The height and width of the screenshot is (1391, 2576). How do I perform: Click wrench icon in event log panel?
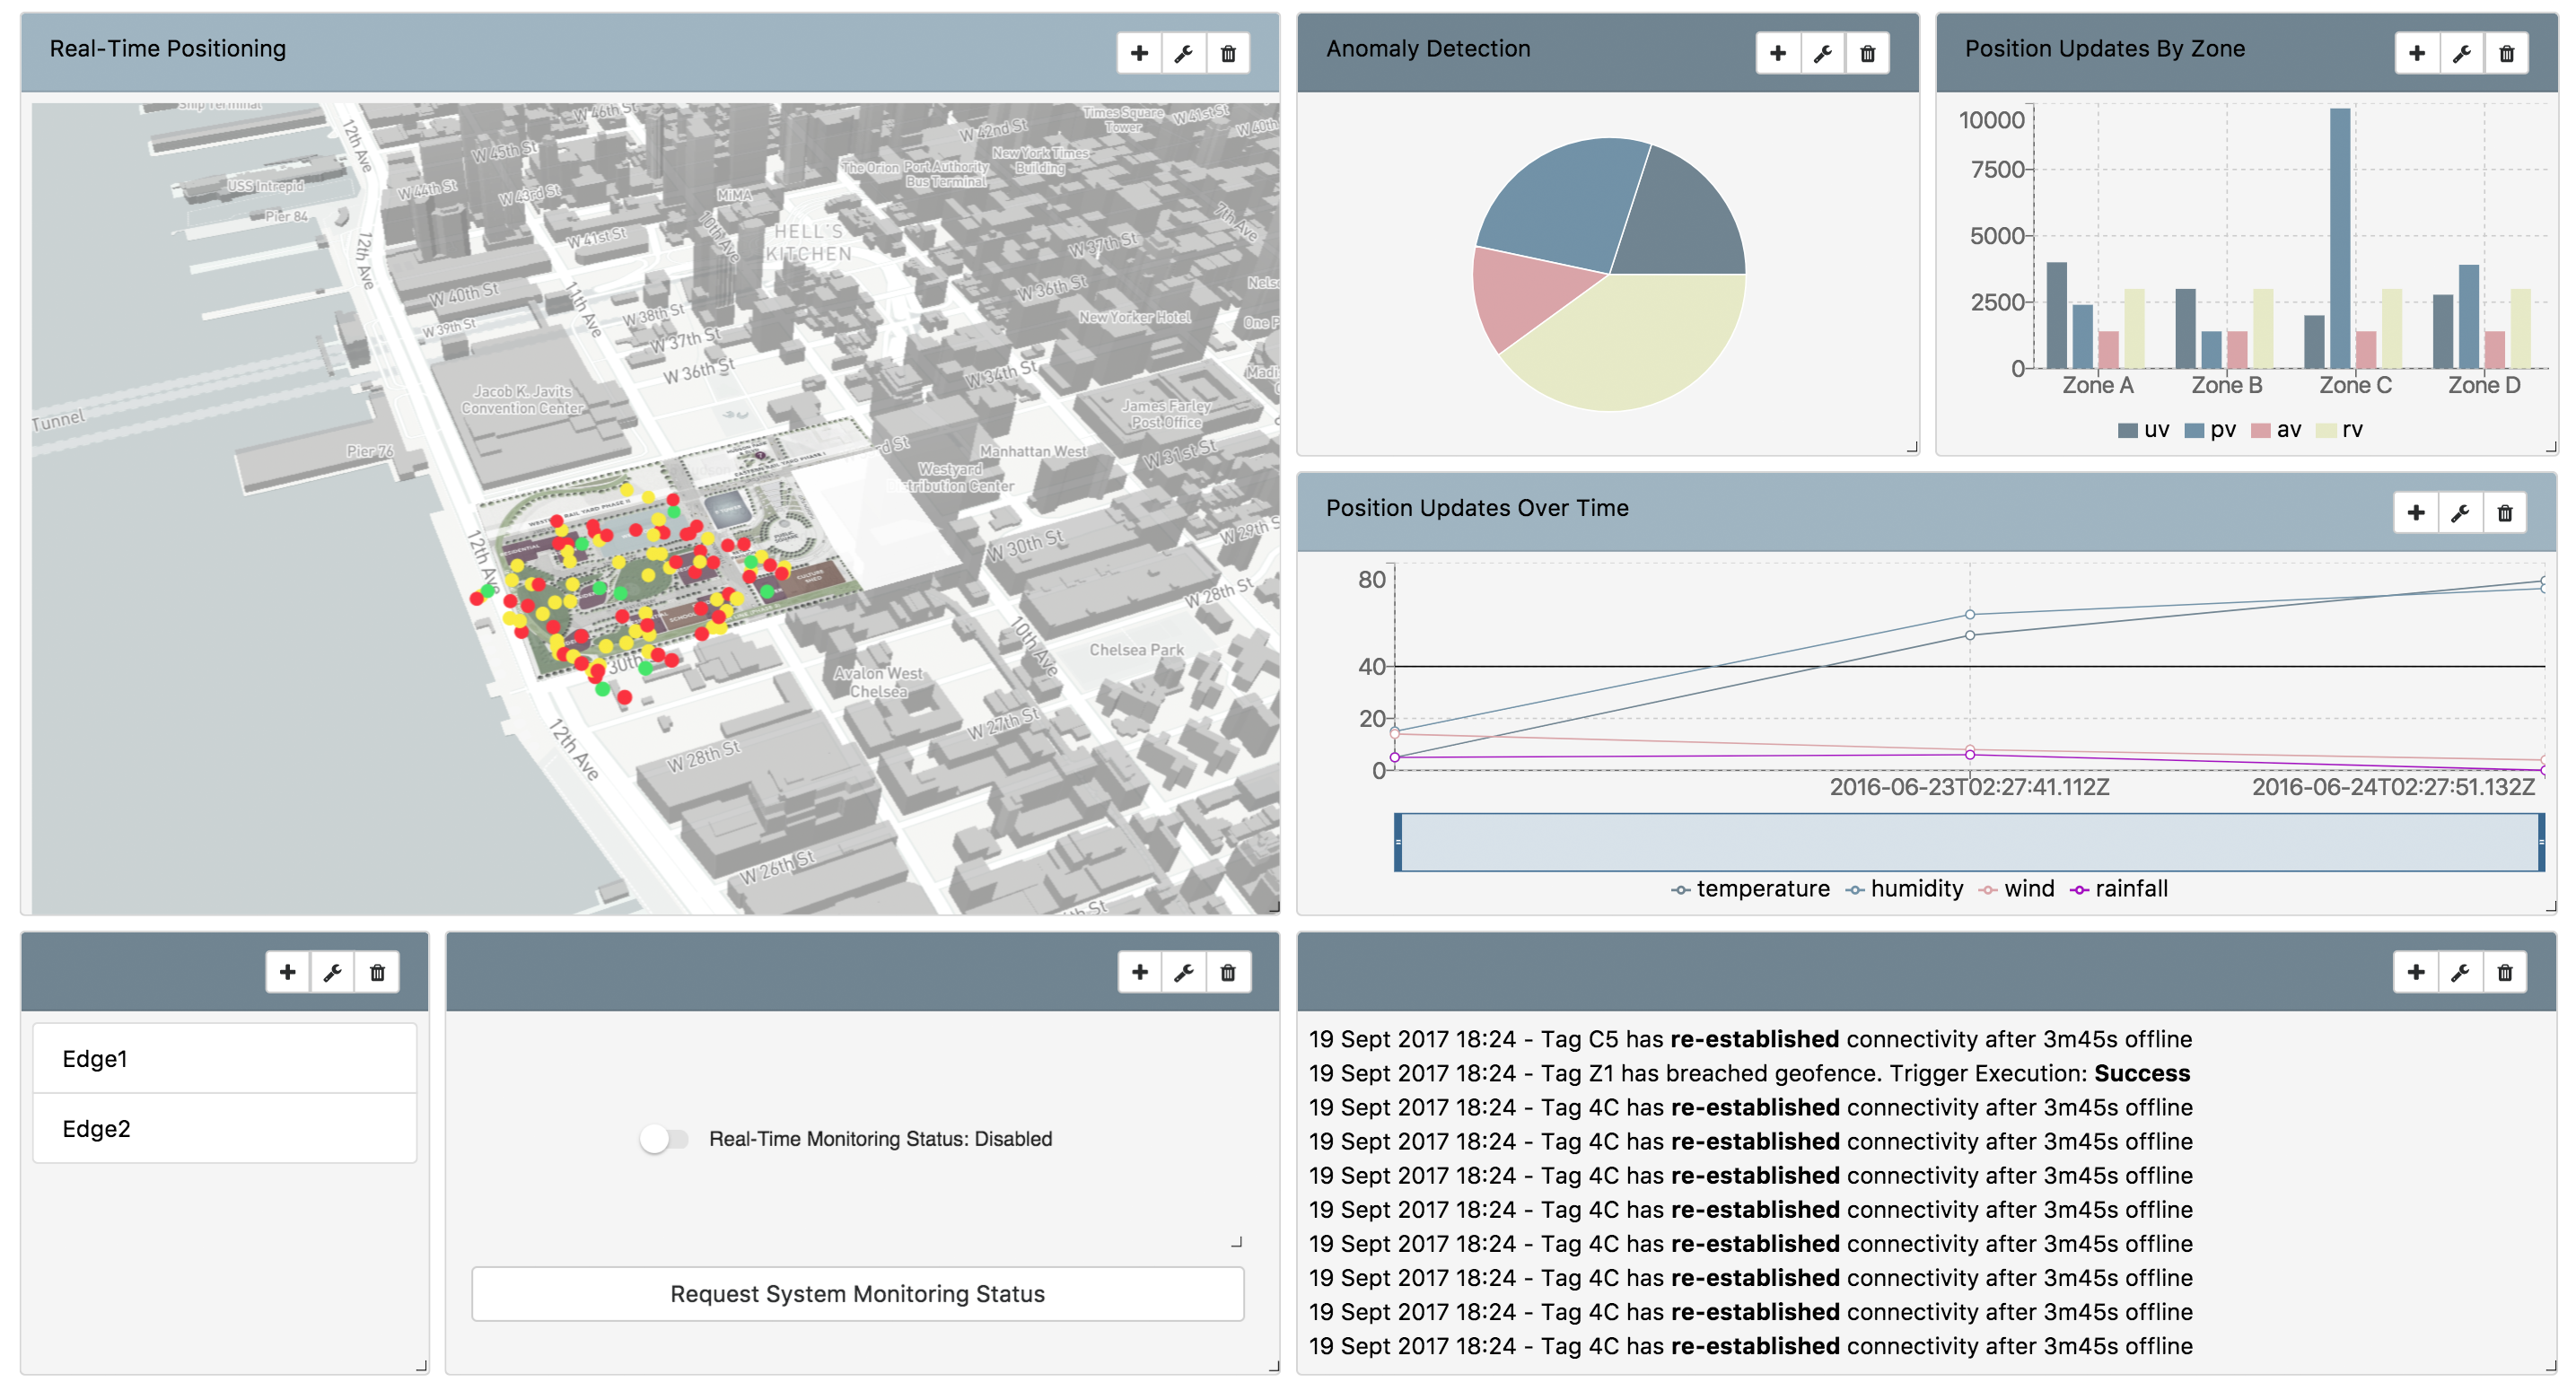click(x=2460, y=972)
